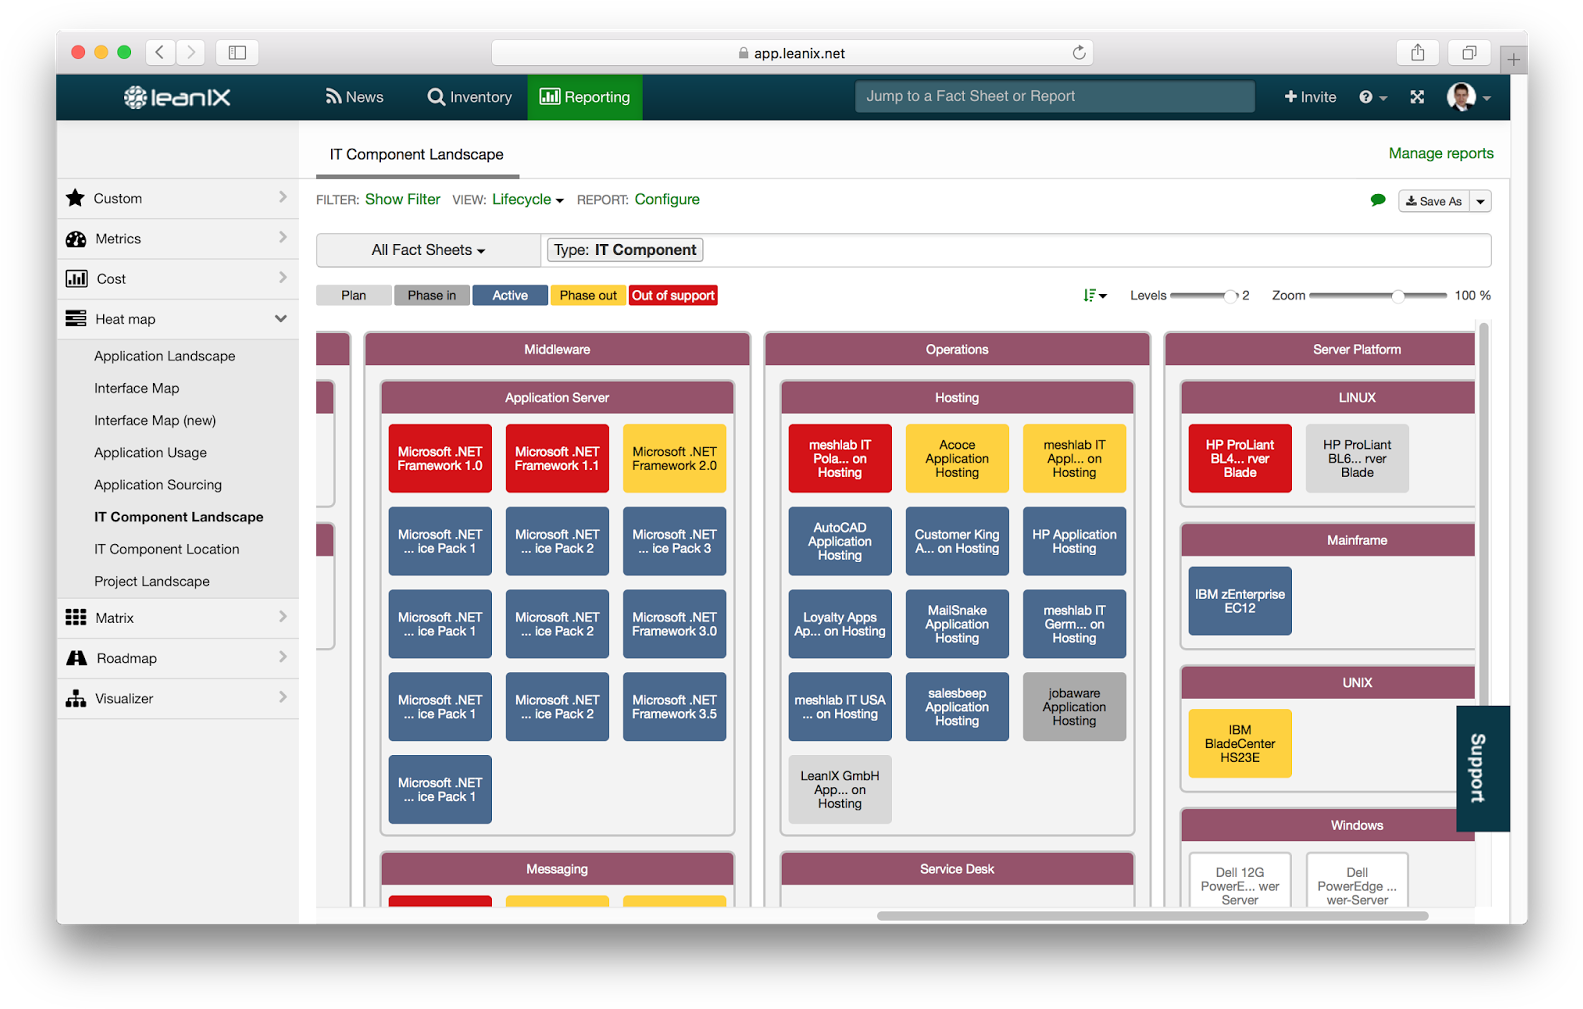Viewport: 1583px width, 1009px height.
Task: Click the browser share icon
Action: [1417, 52]
